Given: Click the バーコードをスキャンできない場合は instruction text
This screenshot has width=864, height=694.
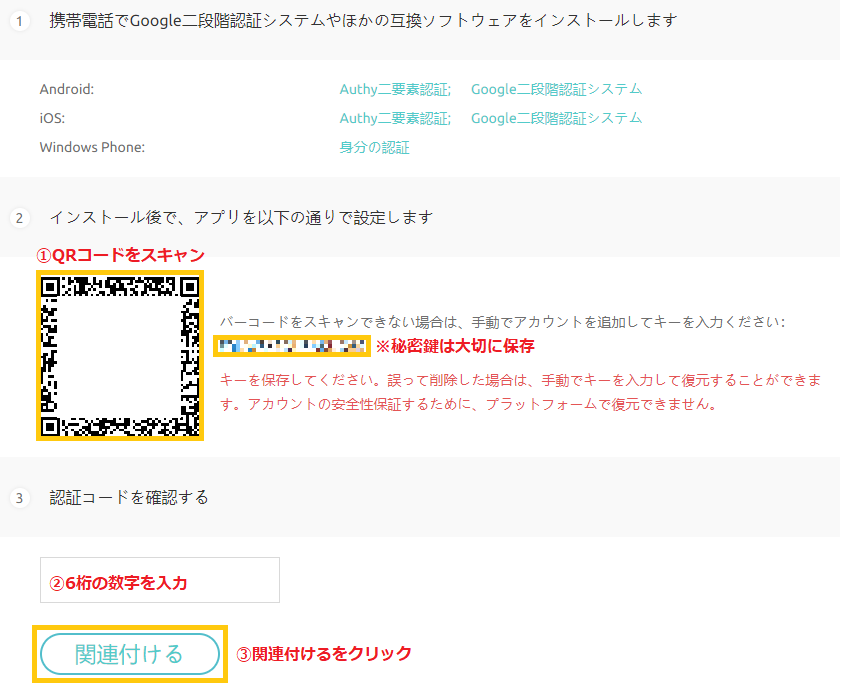Looking at the screenshot, I should point(503,322).
